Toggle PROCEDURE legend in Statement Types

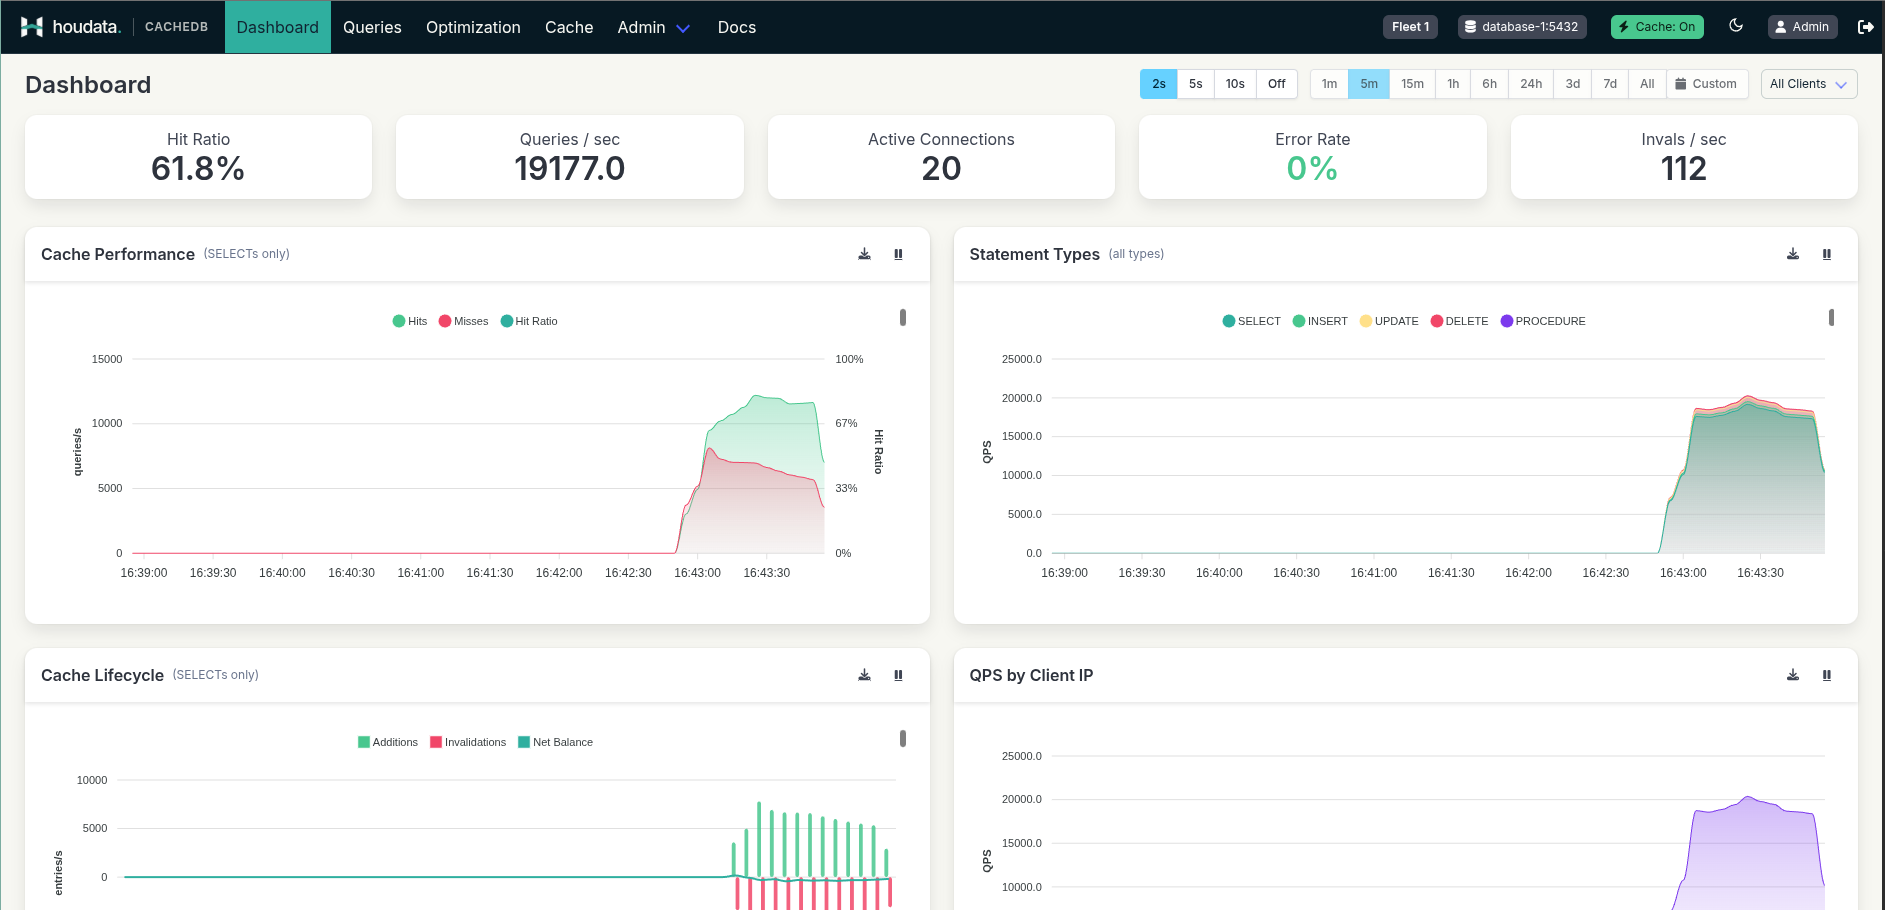point(1543,321)
